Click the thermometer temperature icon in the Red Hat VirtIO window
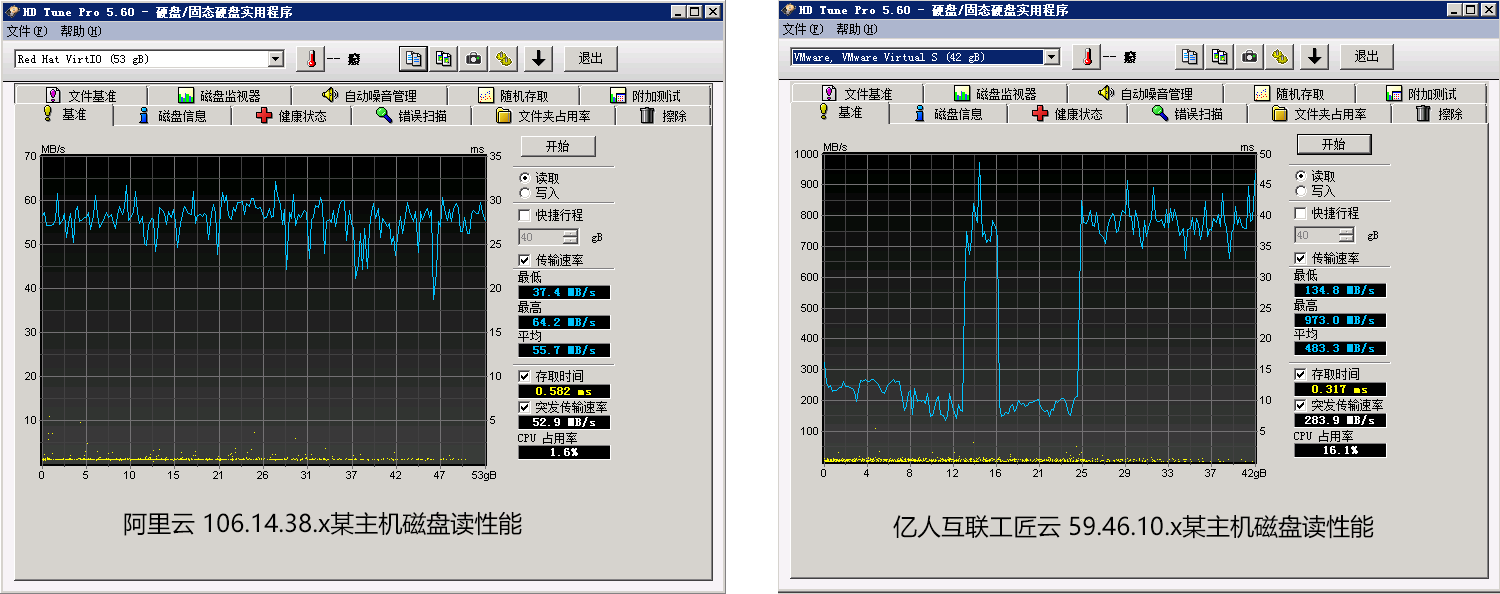The height and width of the screenshot is (594, 1500). [311, 58]
